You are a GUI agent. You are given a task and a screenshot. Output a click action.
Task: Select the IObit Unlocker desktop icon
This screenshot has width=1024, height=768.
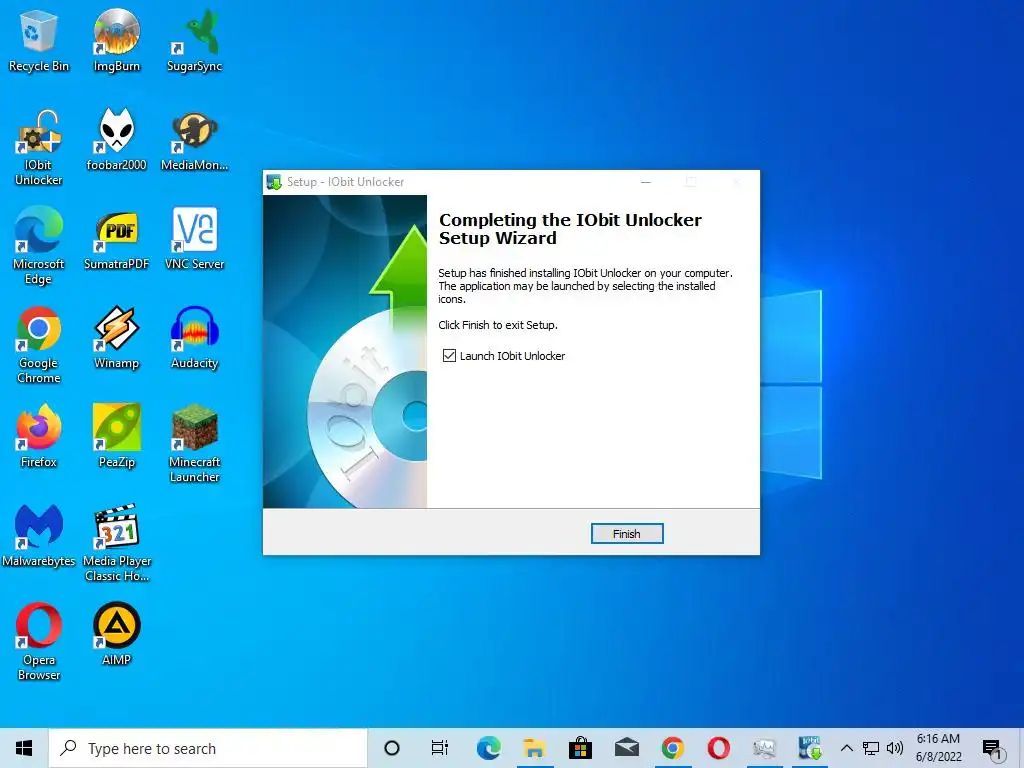click(x=39, y=148)
